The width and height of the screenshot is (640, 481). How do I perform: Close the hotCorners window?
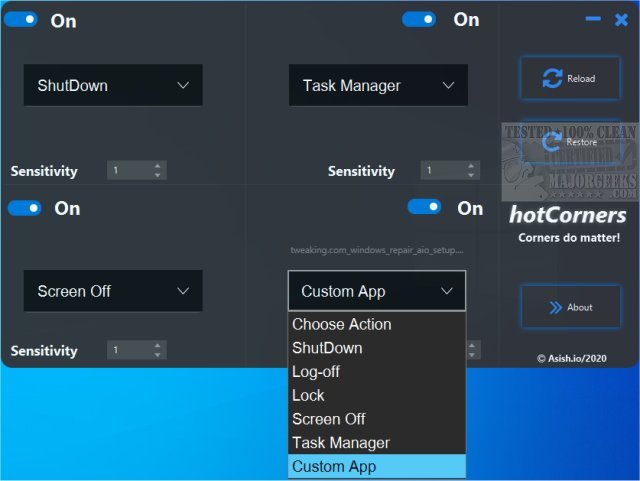point(621,19)
